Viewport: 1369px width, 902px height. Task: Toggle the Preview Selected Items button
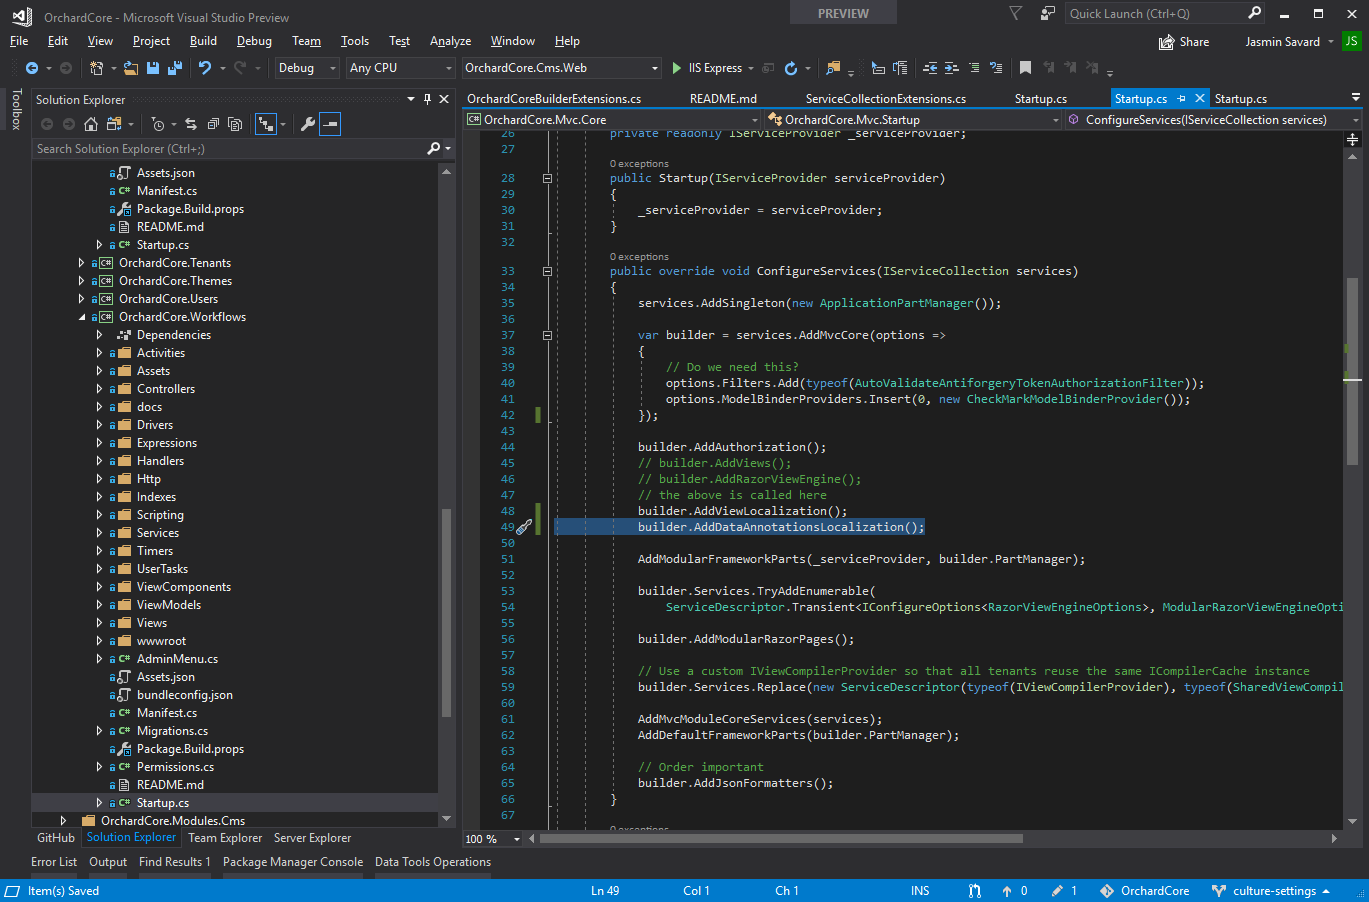(x=330, y=124)
